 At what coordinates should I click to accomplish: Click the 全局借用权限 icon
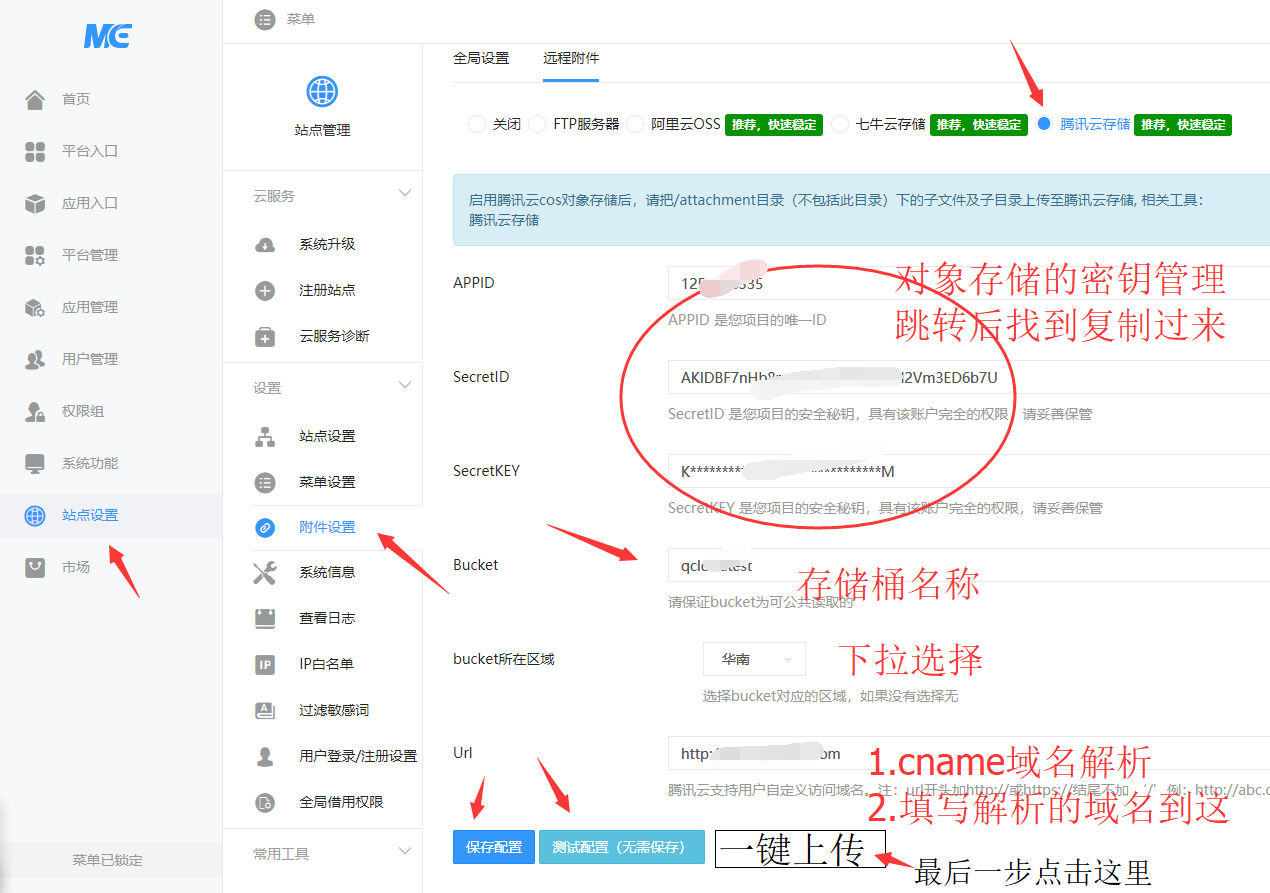point(265,802)
